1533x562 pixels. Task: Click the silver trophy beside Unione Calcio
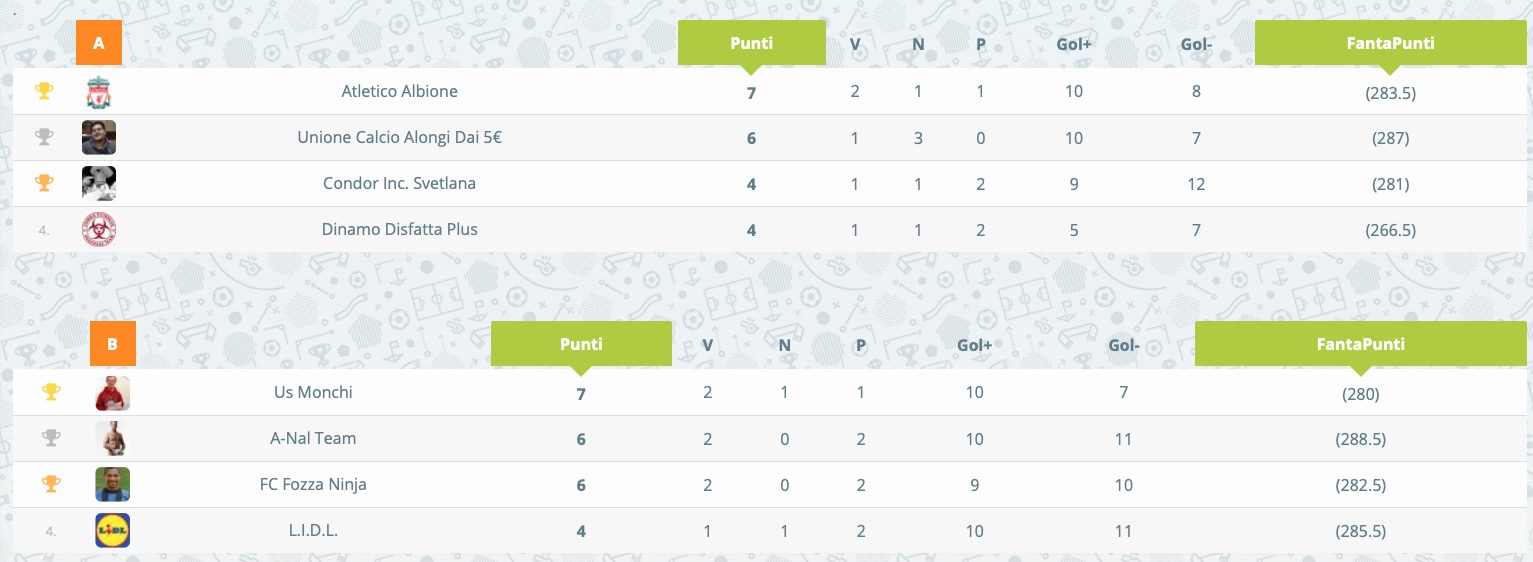point(44,137)
